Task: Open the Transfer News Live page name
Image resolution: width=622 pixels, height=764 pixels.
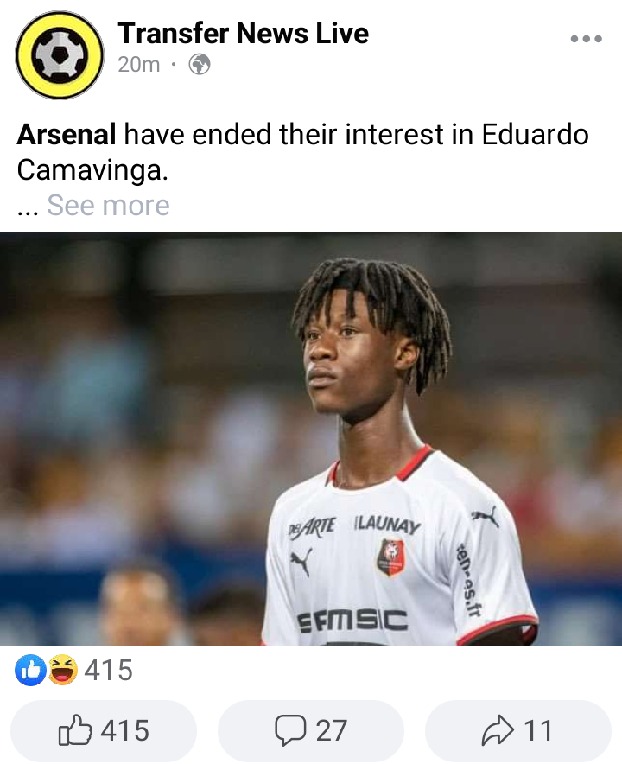Action: tap(243, 33)
